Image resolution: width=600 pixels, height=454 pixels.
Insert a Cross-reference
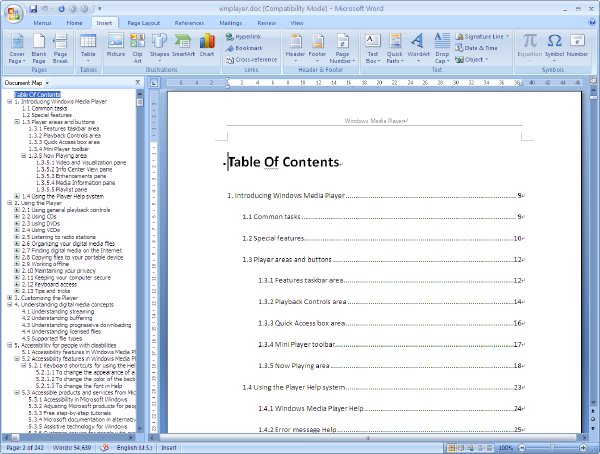(x=251, y=60)
